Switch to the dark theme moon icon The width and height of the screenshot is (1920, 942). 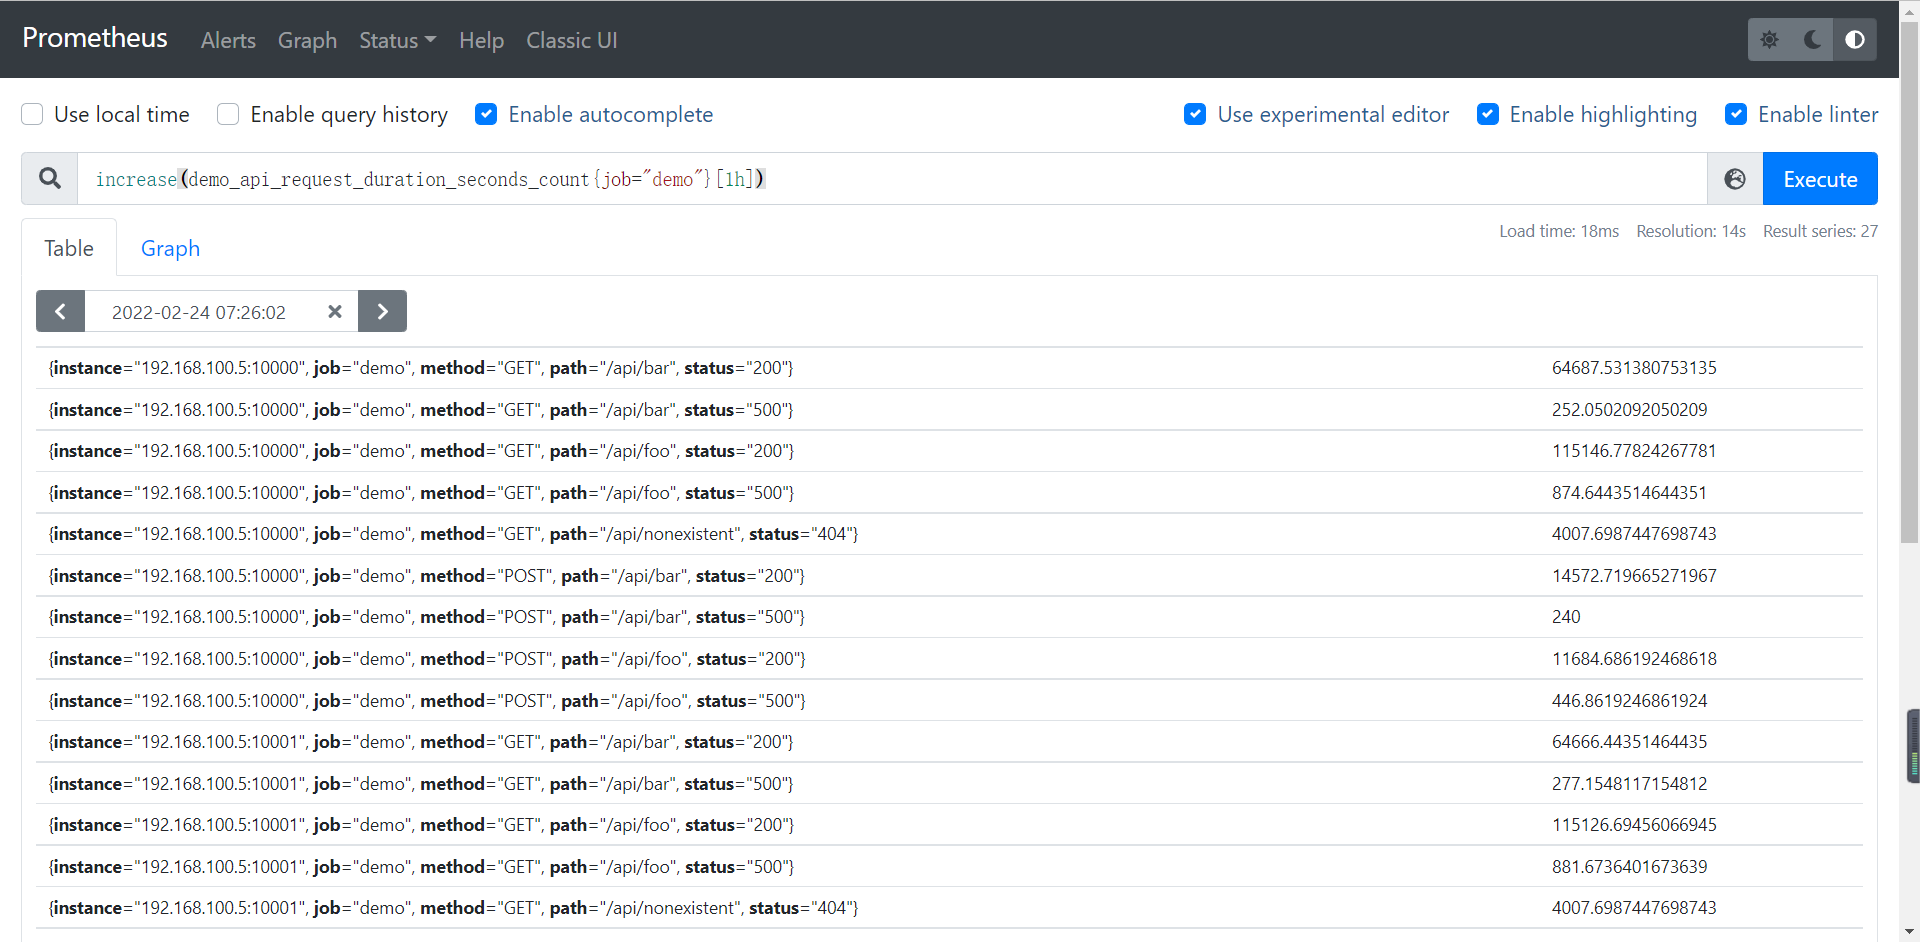pos(1812,40)
